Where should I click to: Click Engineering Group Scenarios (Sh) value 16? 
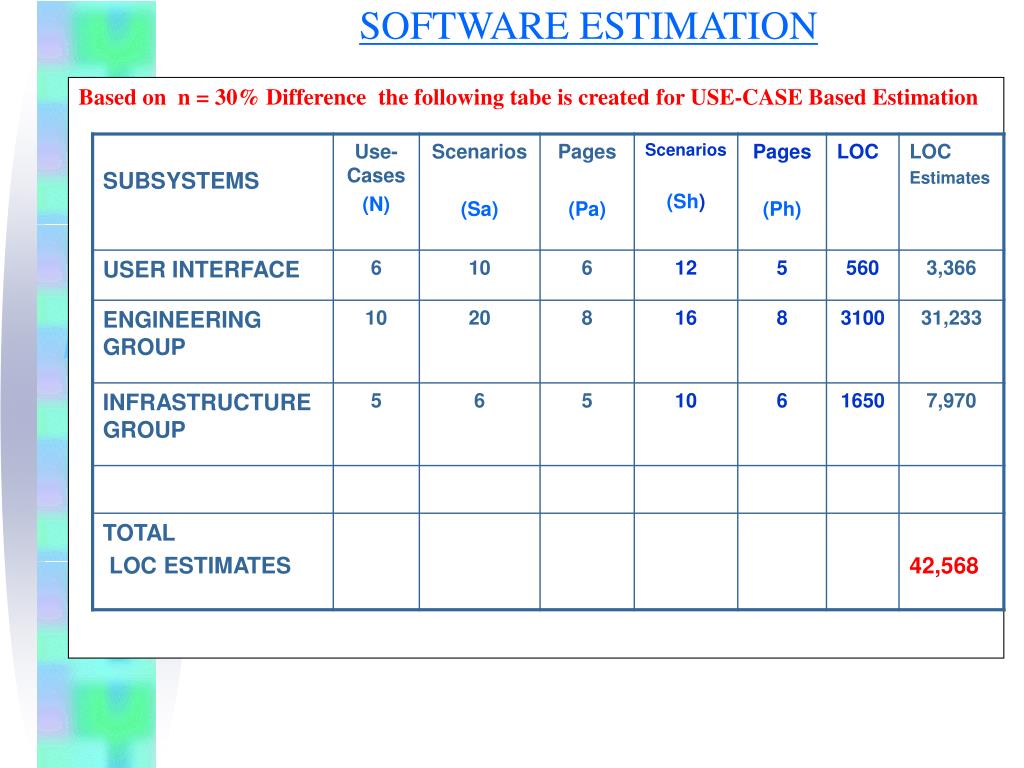click(x=685, y=319)
